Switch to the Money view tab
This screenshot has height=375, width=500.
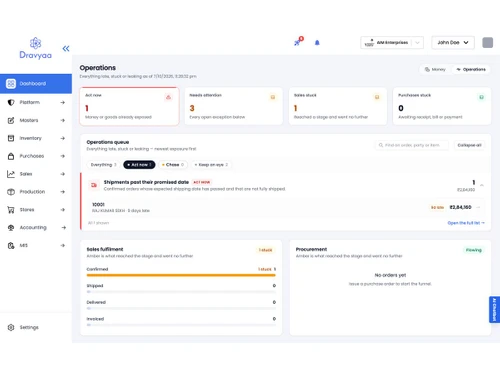(435, 69)
